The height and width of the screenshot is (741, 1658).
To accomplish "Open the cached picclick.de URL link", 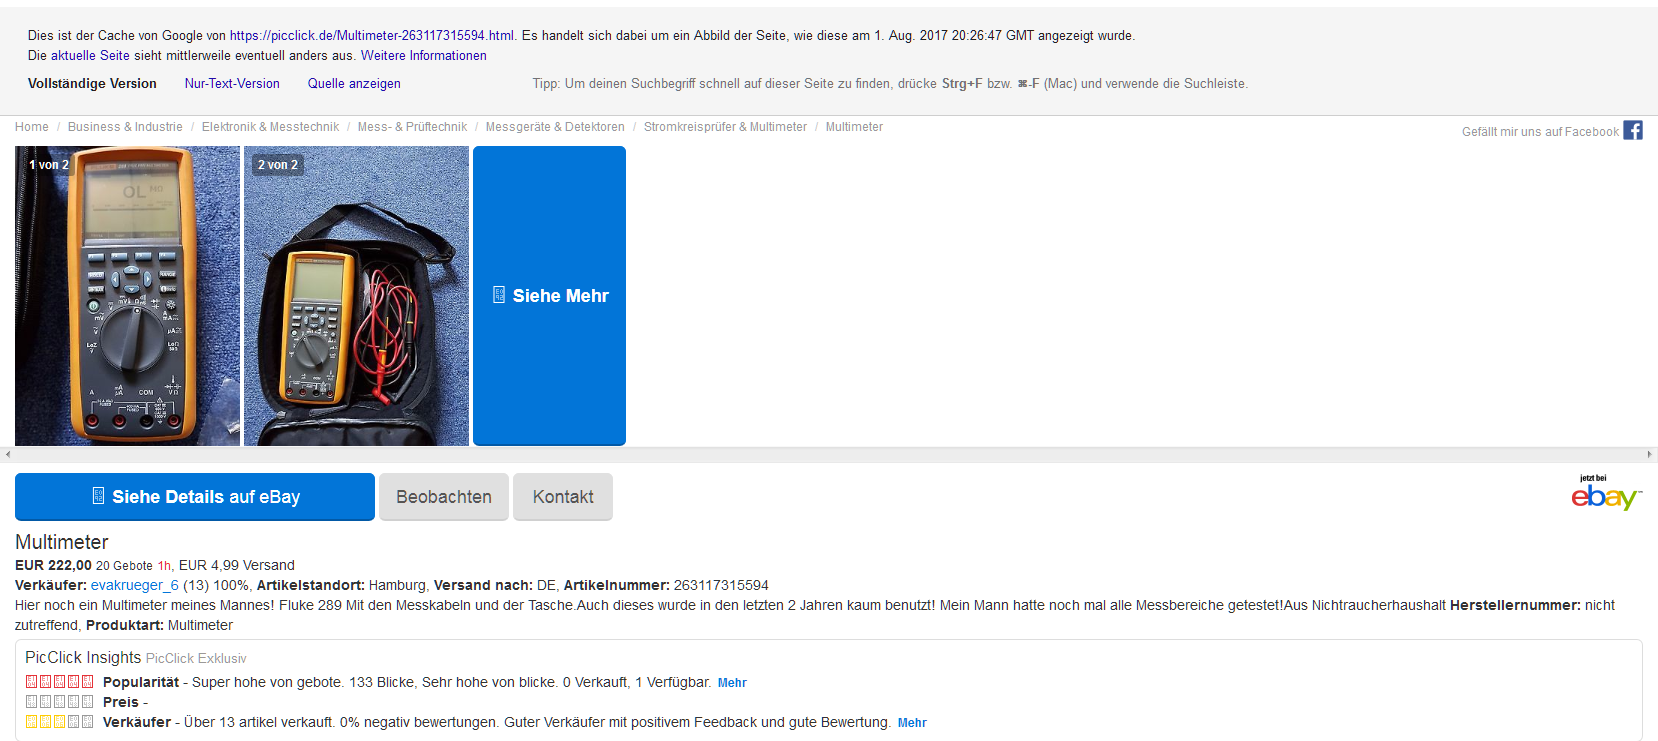I will [372, 35].
